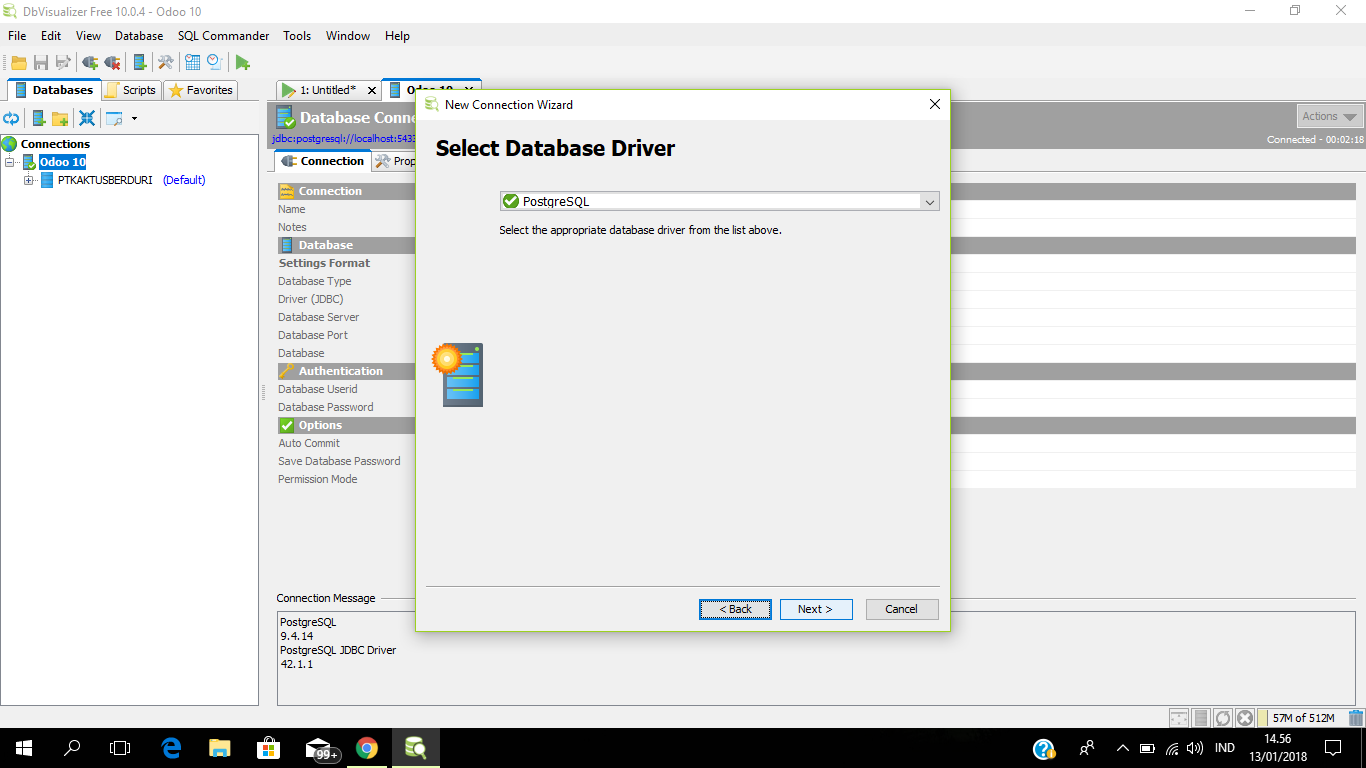Viewport: 1366px width, 768px height.
Task: Open Microsoft Edge from the taskbar
Action: tap(171, 748)
